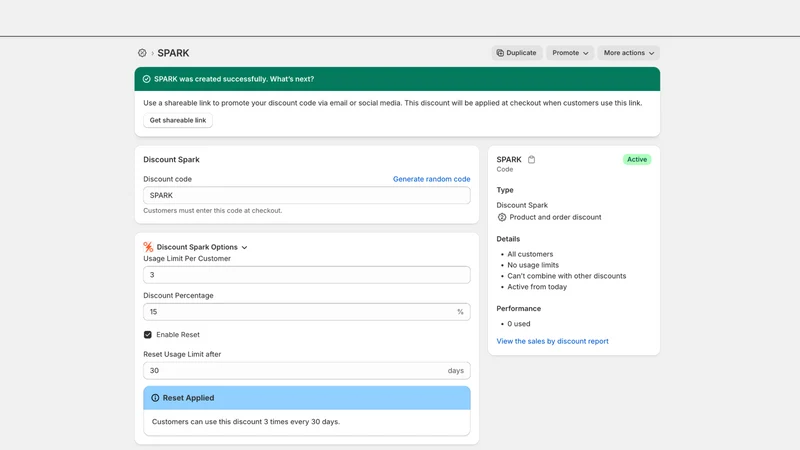Screen dimensions: 800x450
Task: Open the More actions menu
Action: pyautogui.click(x=629, y=53)
